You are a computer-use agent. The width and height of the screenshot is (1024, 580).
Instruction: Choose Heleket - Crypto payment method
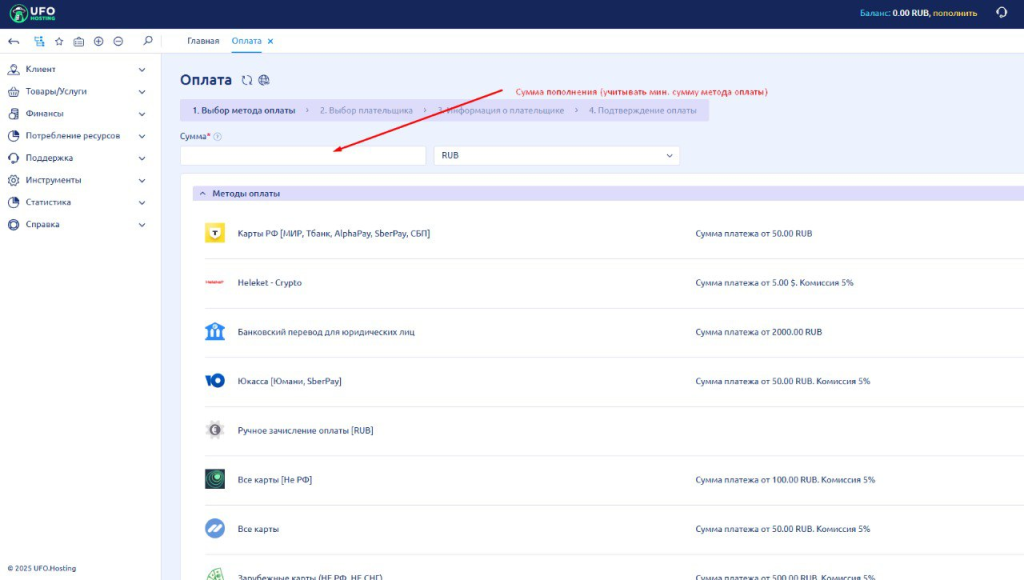(269, 283)
